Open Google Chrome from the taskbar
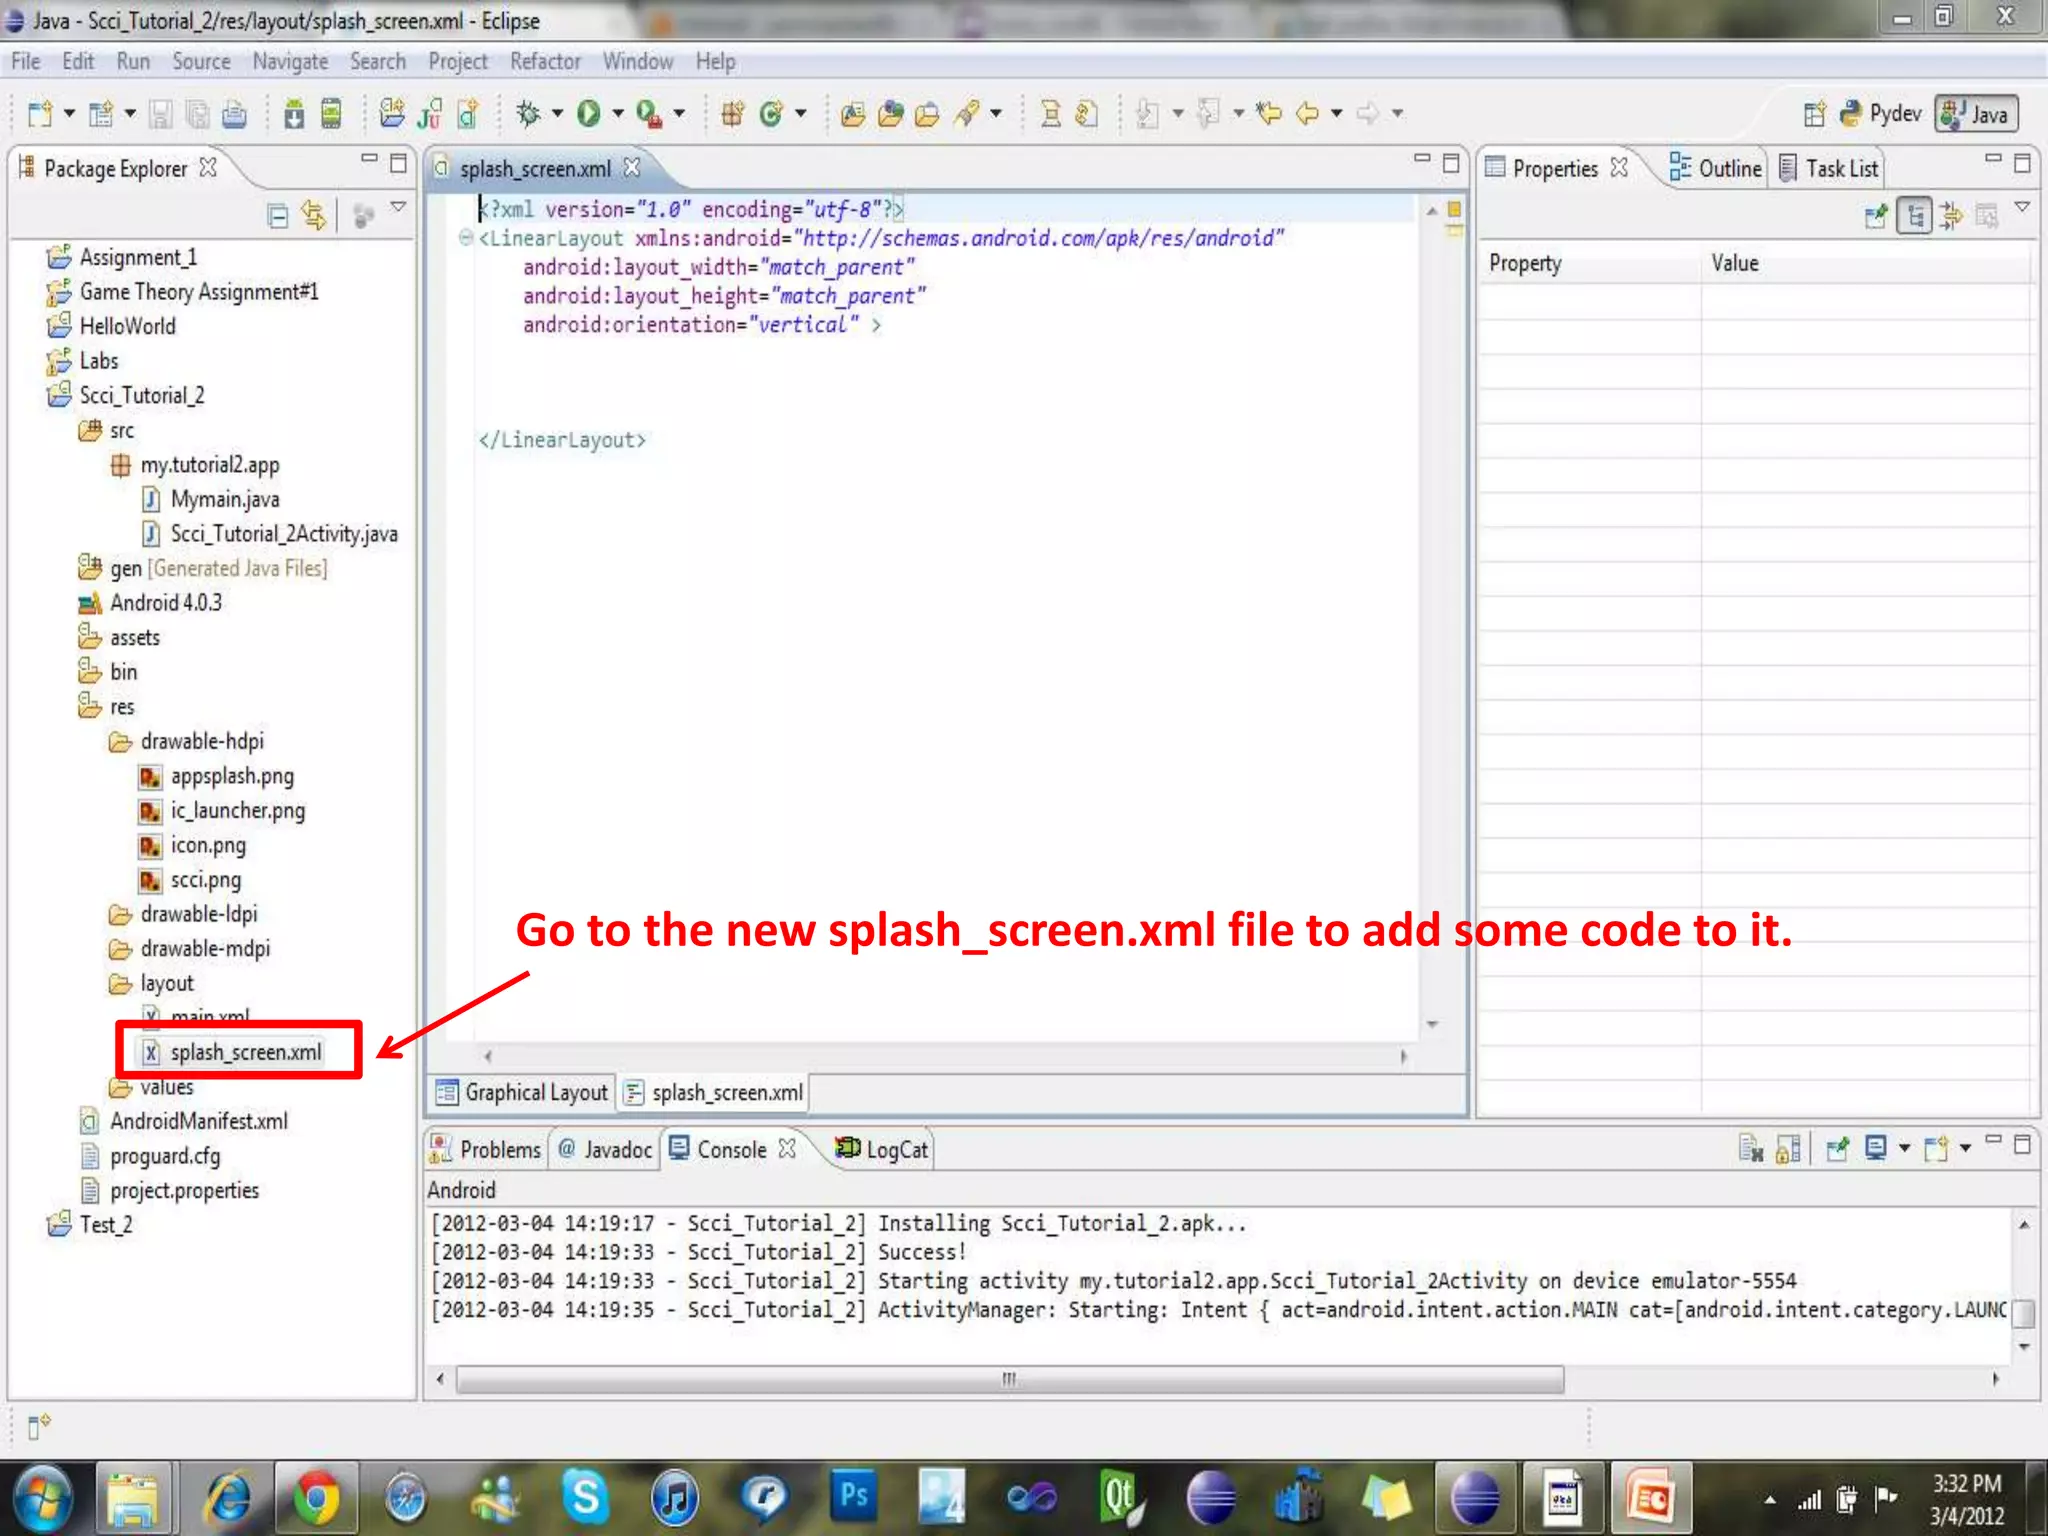This screenshot has width=2048, height=1536. click(x=316, y=1498)
